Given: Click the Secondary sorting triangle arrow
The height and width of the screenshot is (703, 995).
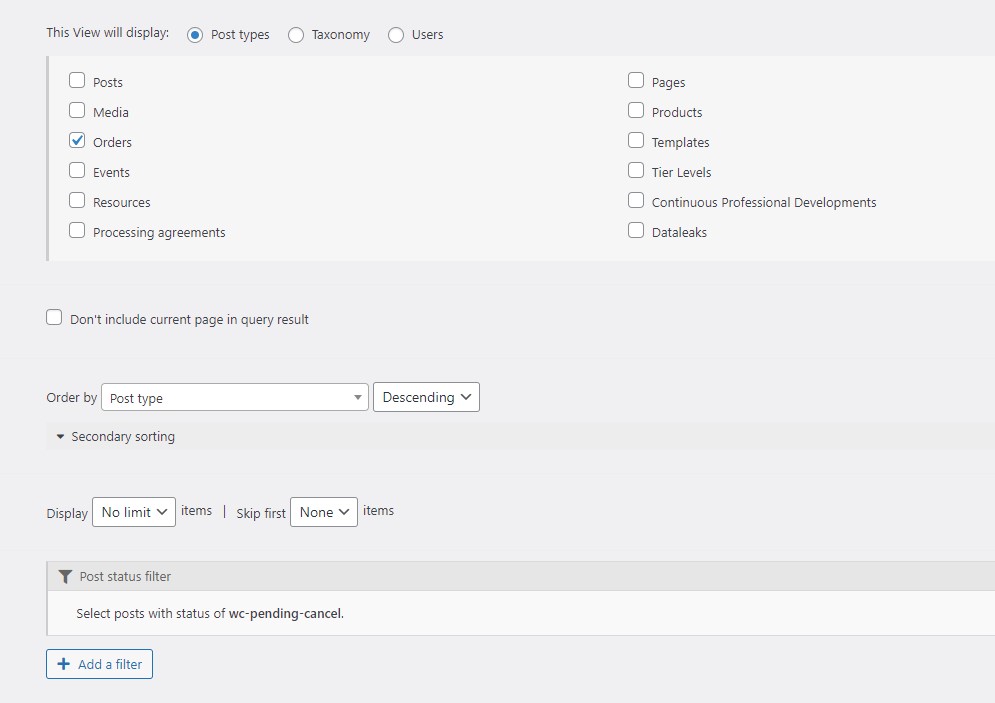Looking at the screenshot, I should (x=60, y=437).
